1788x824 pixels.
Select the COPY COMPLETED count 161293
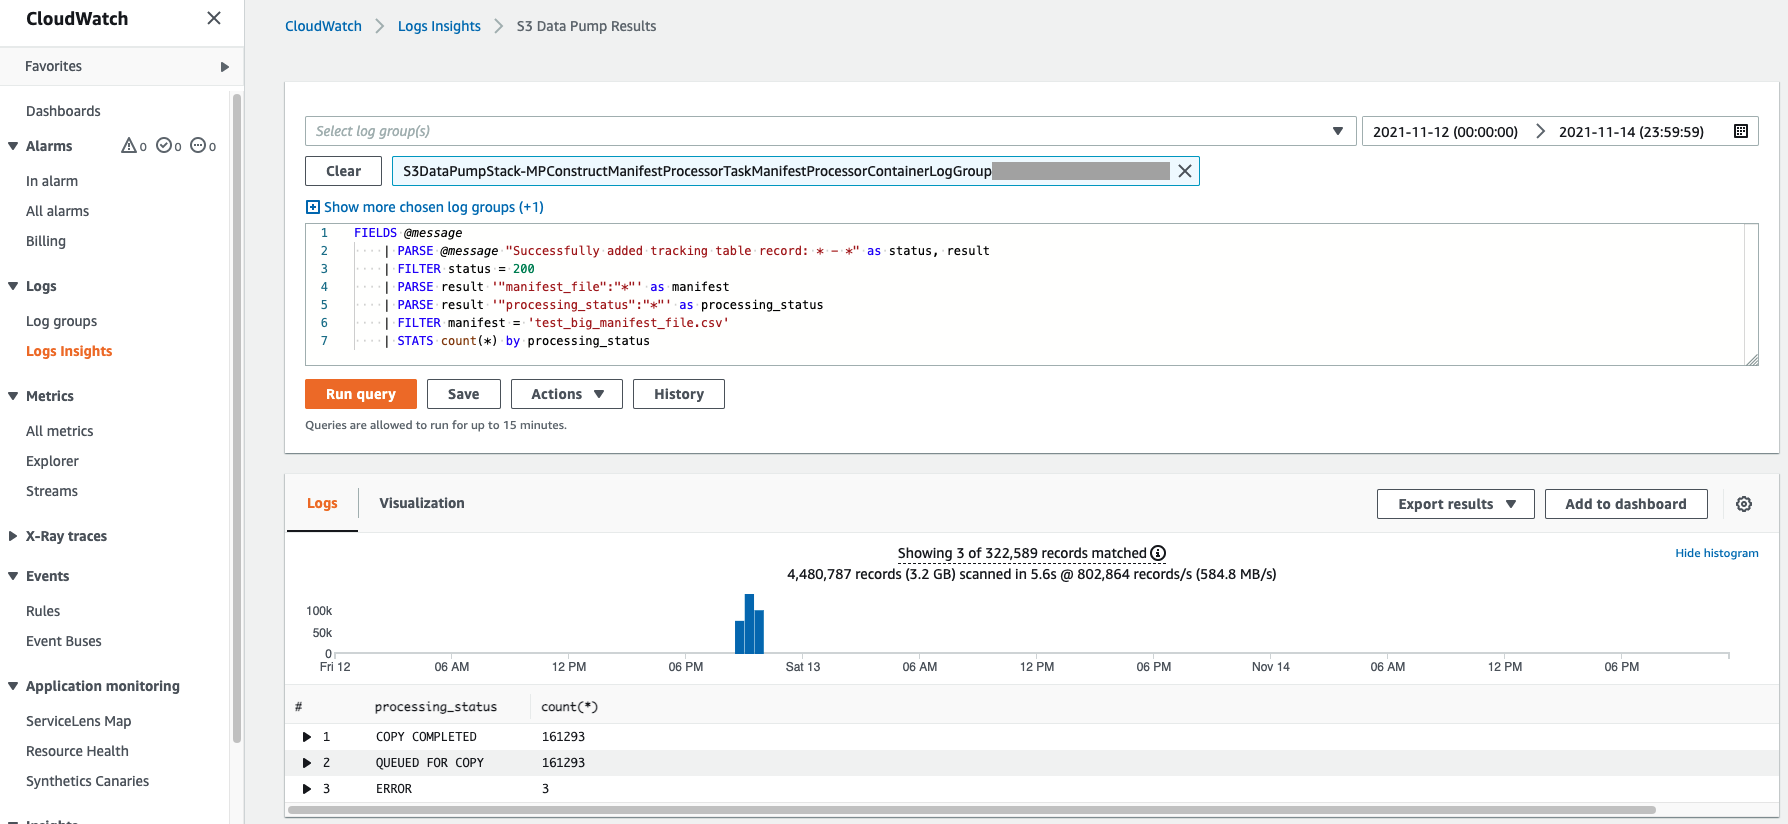(x=563, y=737)
